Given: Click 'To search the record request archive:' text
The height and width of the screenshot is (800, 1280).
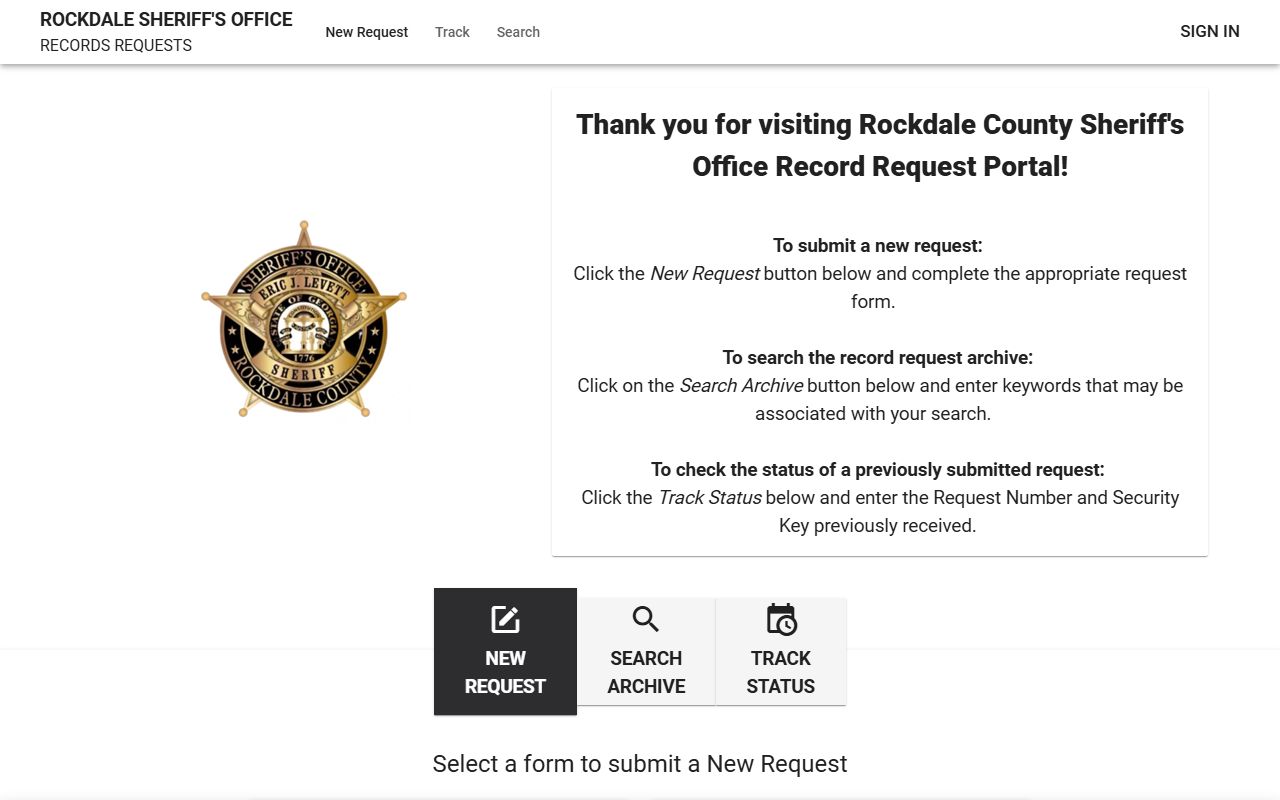Looking at the screenshot, I should (x=878, y=357).
